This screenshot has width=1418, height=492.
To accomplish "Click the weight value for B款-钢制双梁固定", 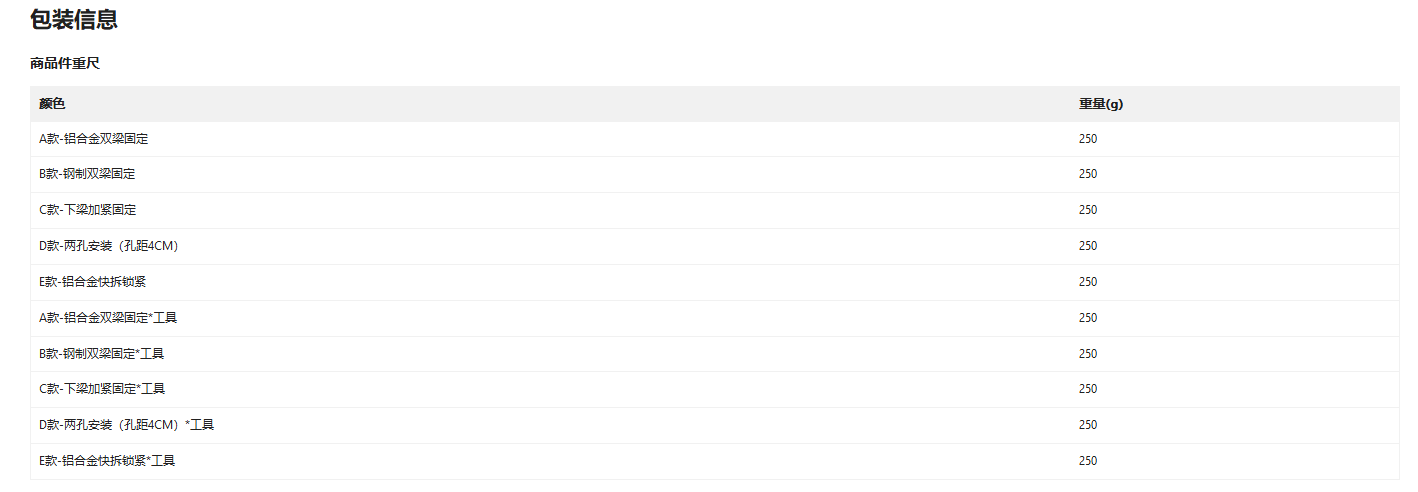I will tap(1088, 174).
